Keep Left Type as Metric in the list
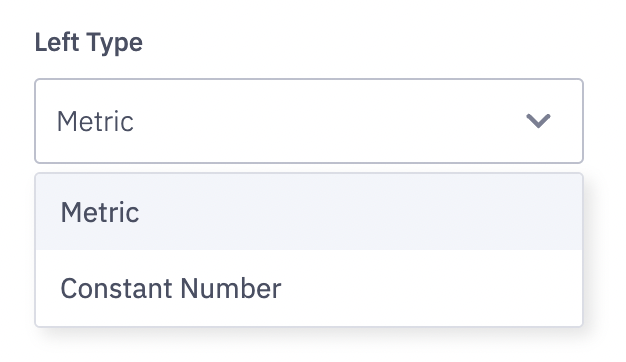 309,212
